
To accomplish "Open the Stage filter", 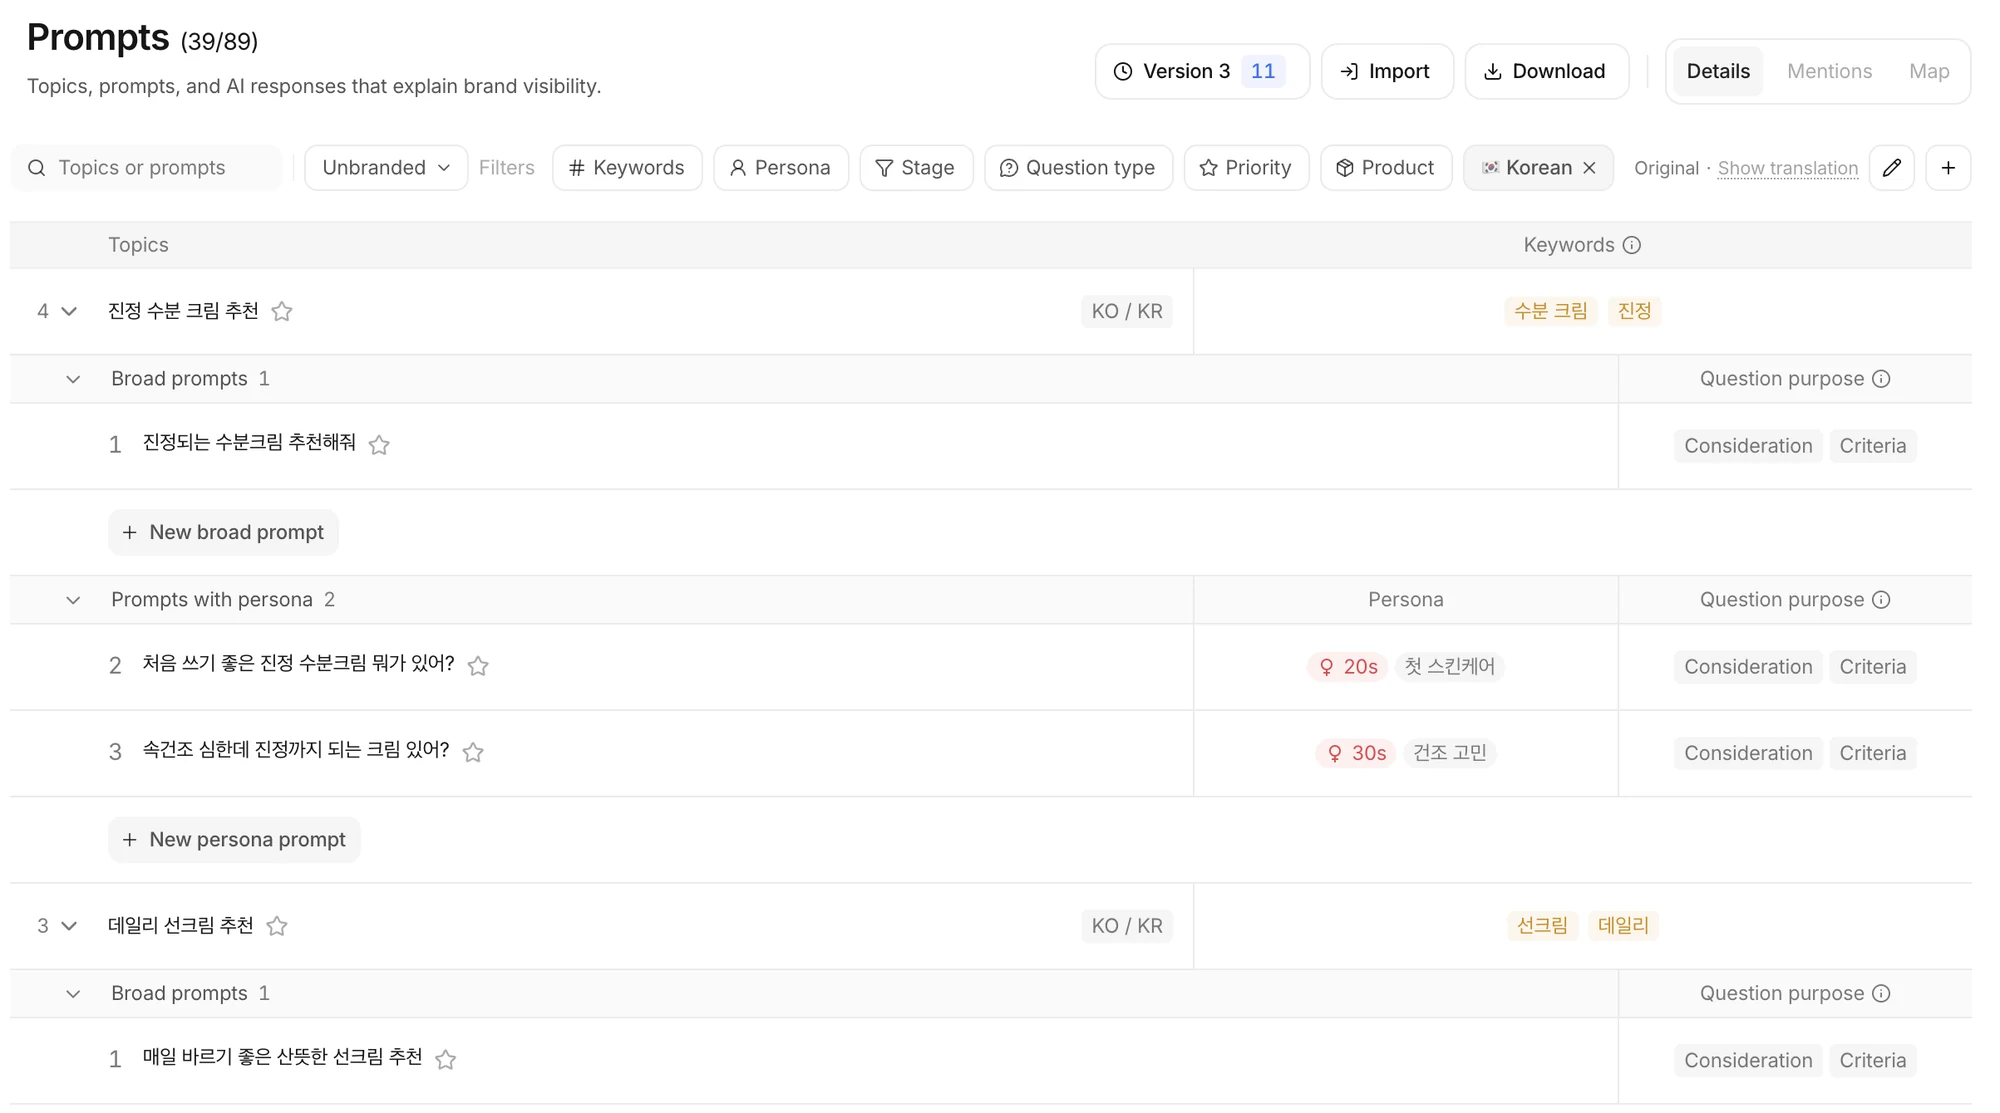I will pyautogui.click(x=916, y=168).
